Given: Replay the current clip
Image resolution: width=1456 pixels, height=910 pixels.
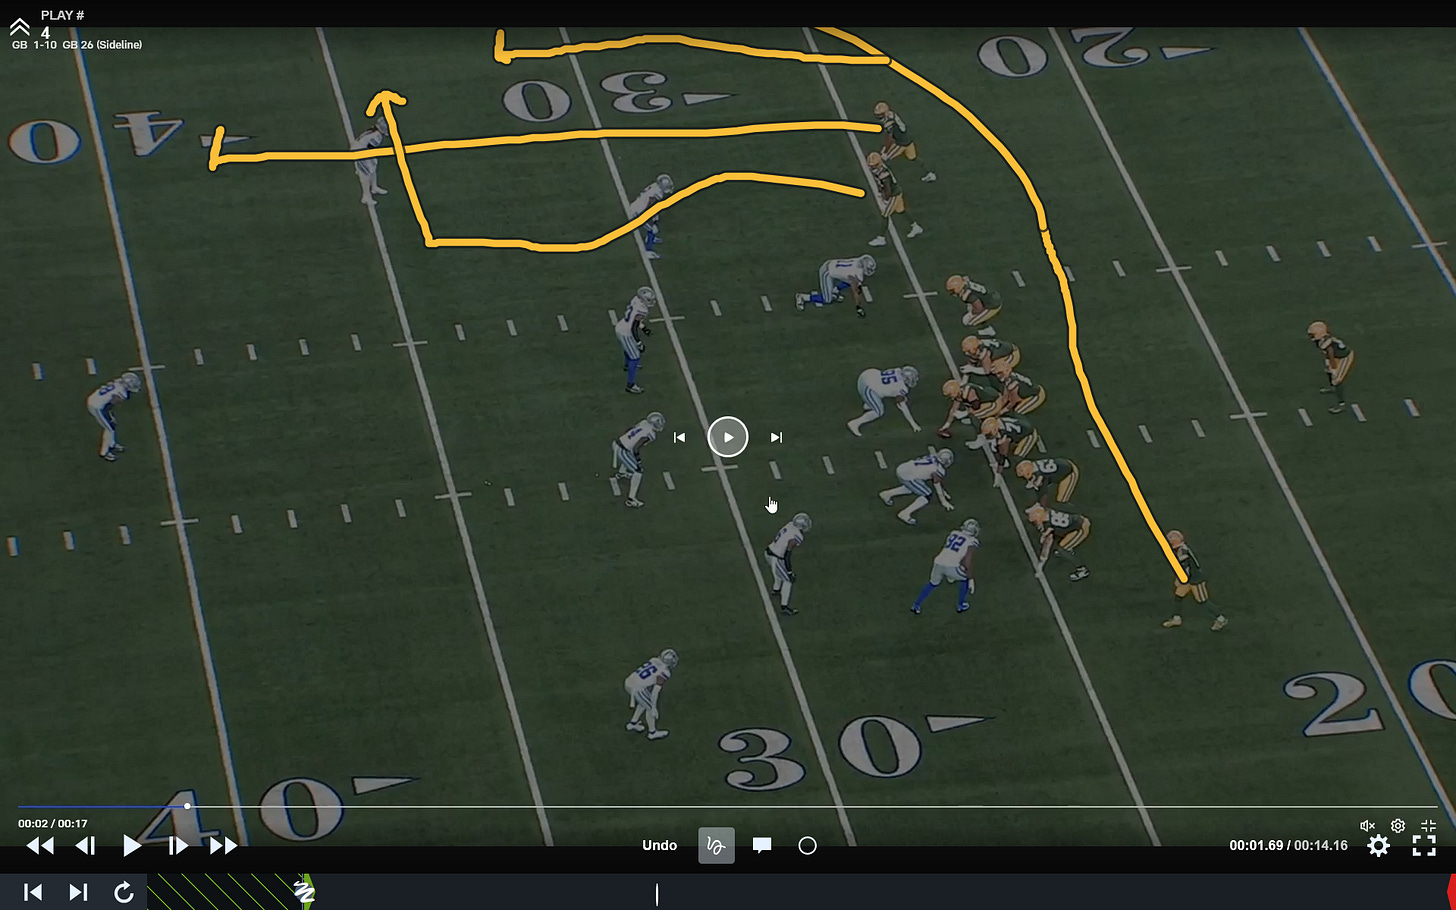Looking at the screenshot, I should (124, 892).
